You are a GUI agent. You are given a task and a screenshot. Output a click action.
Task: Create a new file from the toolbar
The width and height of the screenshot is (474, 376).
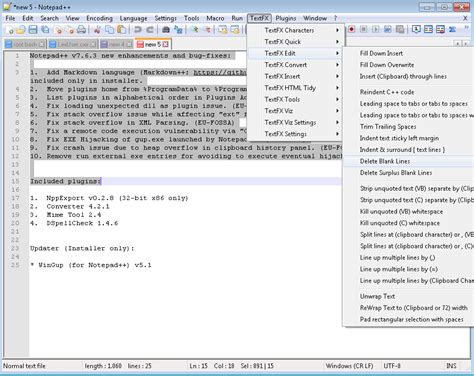click(10, 30)
